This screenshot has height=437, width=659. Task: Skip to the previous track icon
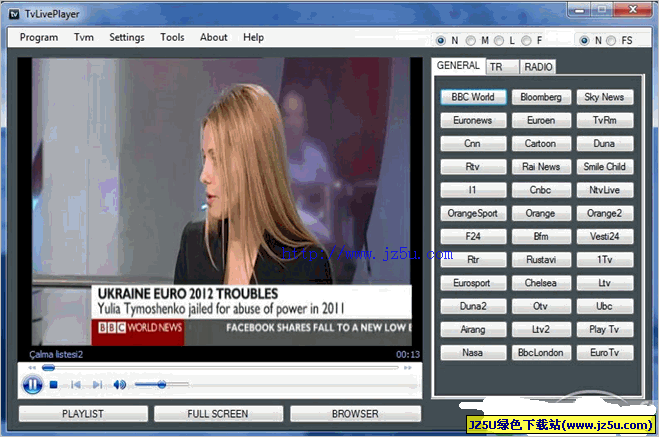(76, 384)
